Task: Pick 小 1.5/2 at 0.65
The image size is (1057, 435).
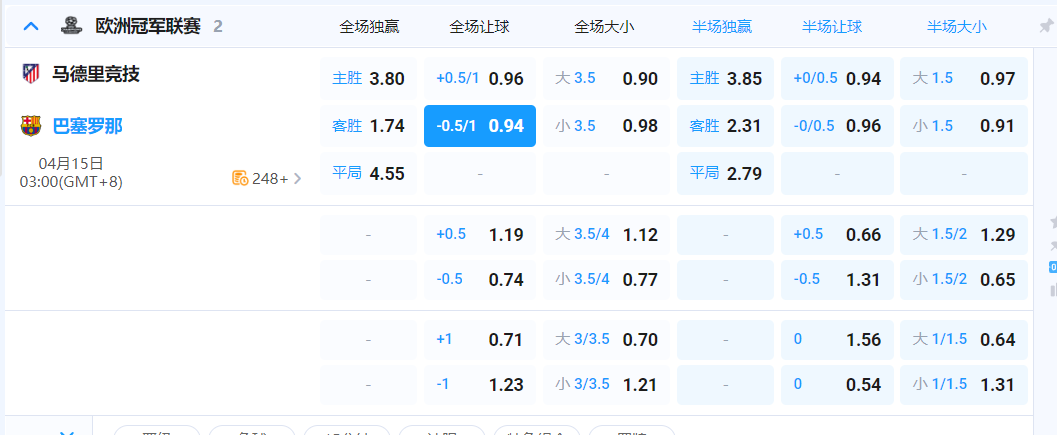Action: [964, 279]
